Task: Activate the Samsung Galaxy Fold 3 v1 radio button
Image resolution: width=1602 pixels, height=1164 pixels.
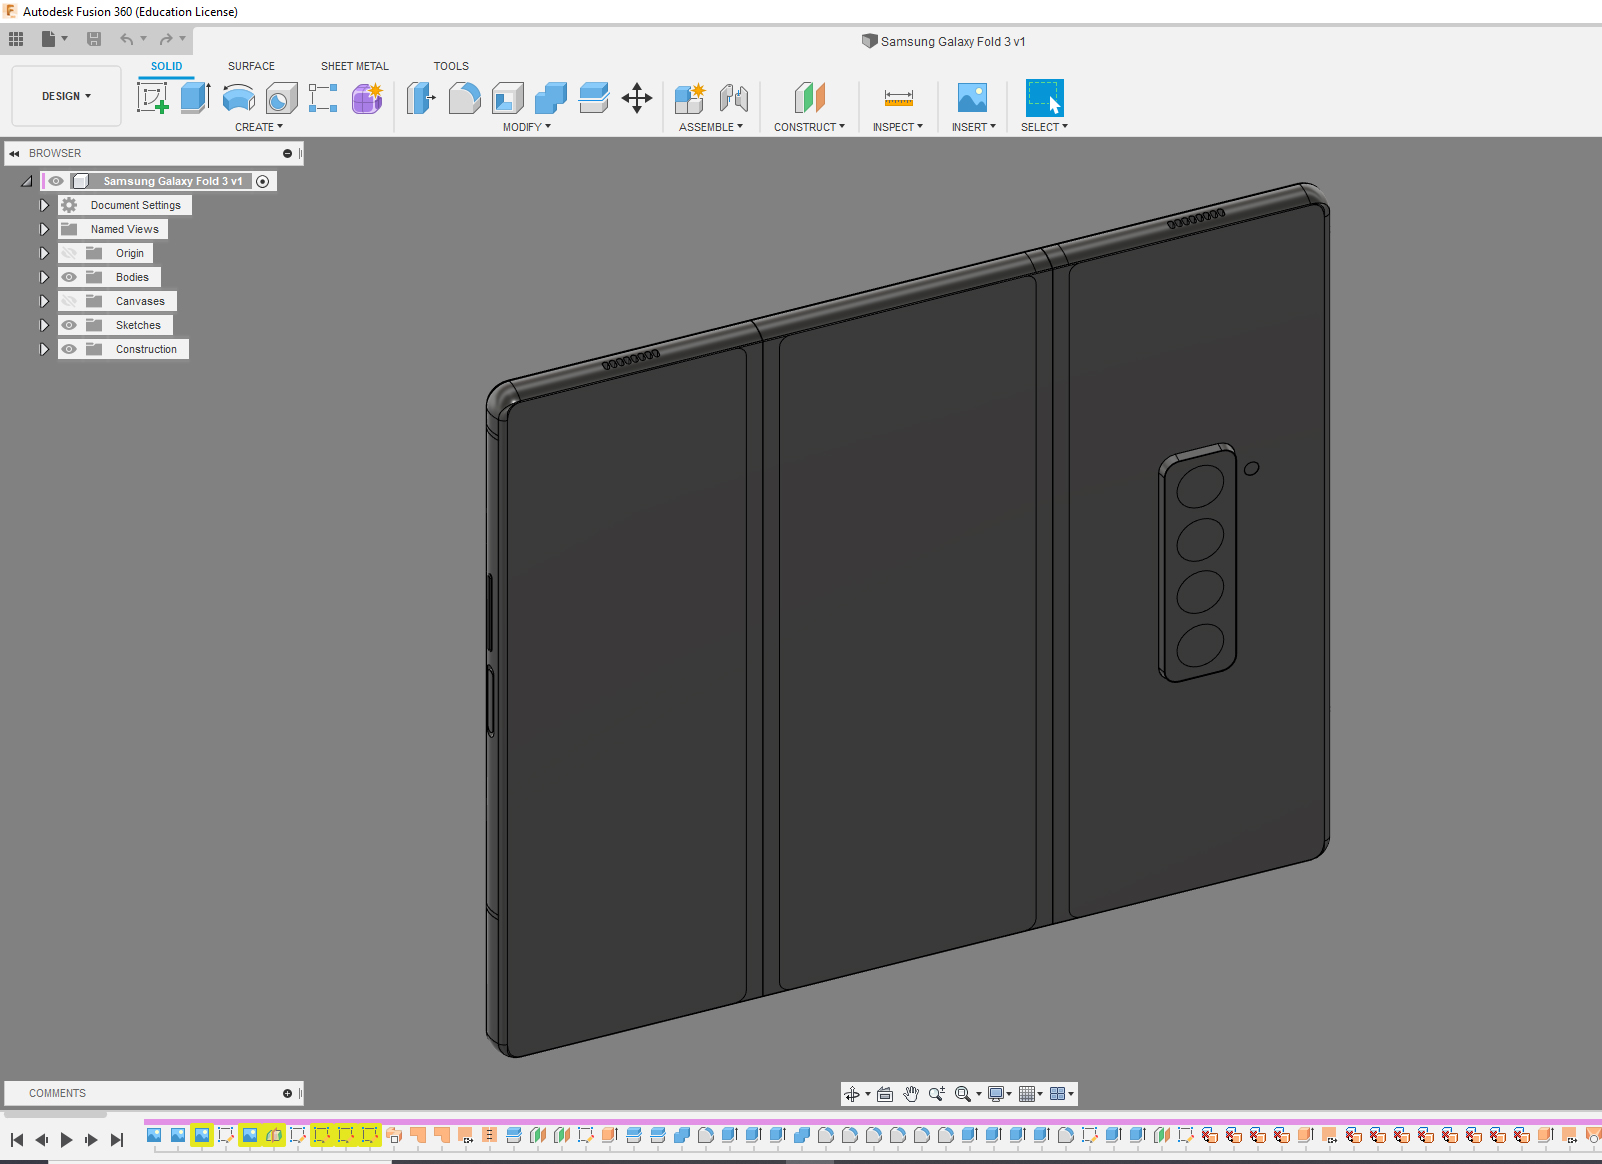Action: [x=263, y=181]
